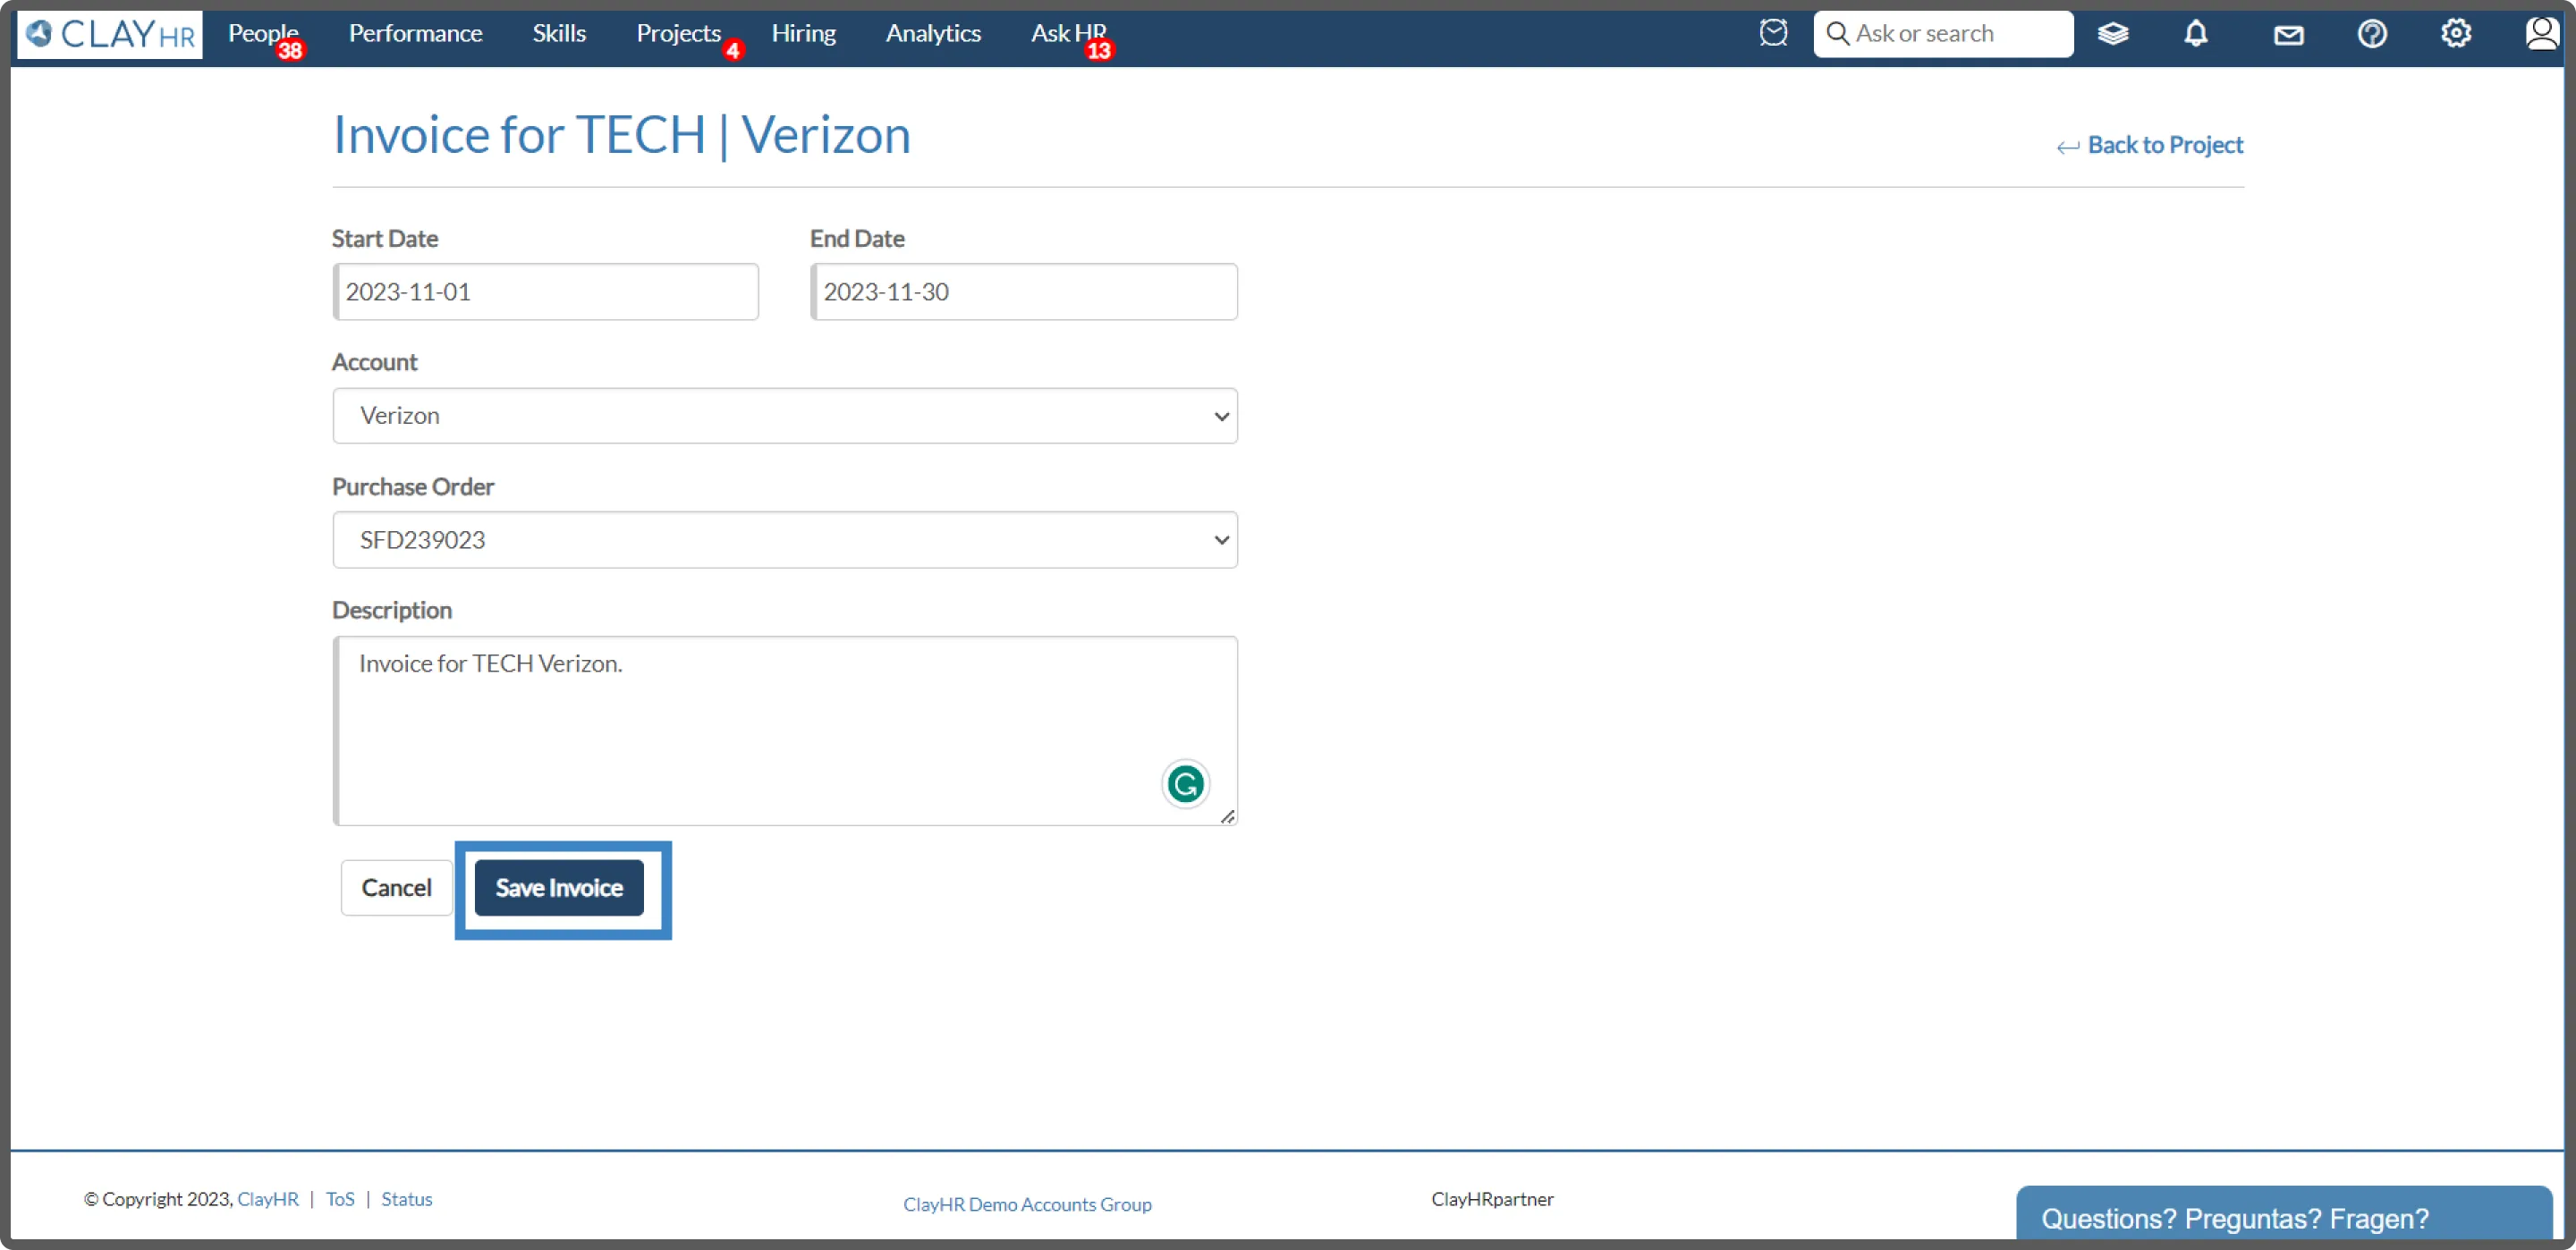Screen dimensions: 2576x1250
Task: Follow the Back to Project link
Action: click(2163, 145)
